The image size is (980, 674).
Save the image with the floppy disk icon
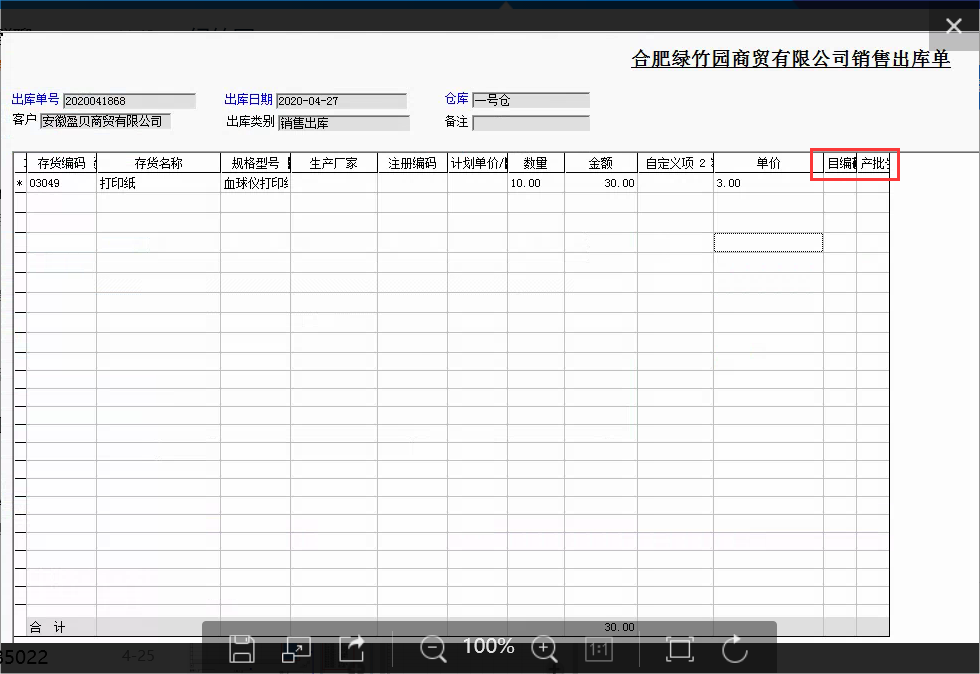[242, 648]
